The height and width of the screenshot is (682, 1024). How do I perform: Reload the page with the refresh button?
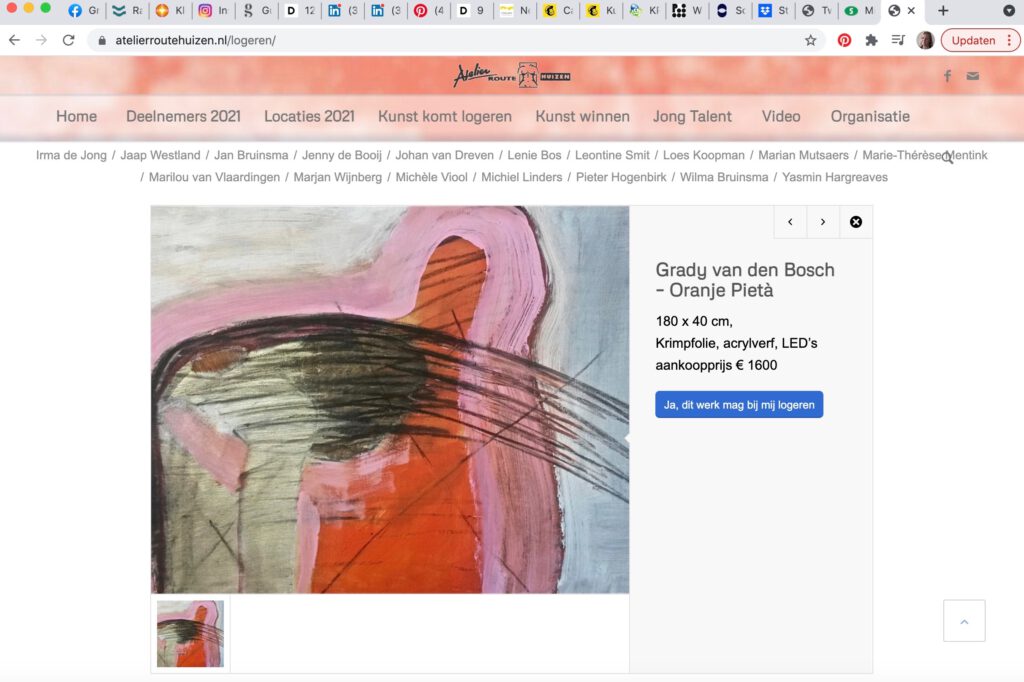pos(68,40)
